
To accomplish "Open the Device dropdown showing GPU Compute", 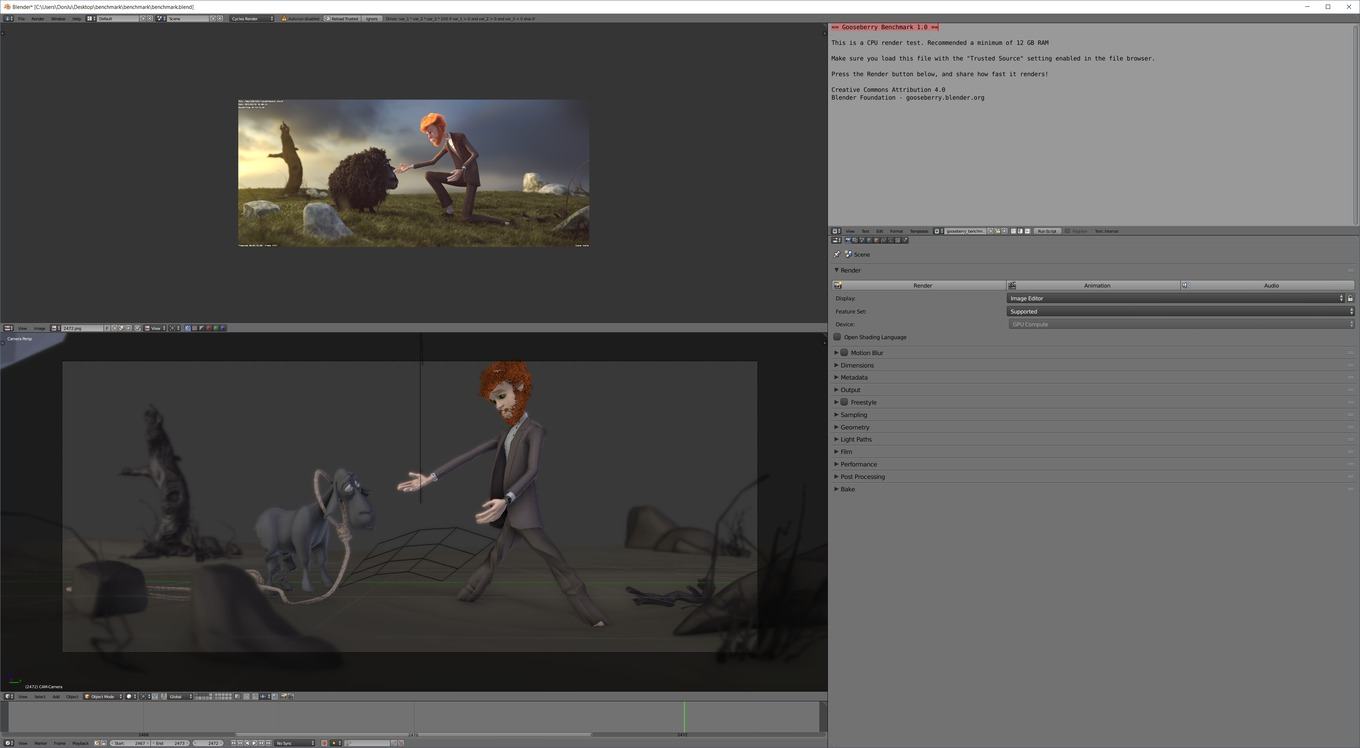I will point(1180,324).
